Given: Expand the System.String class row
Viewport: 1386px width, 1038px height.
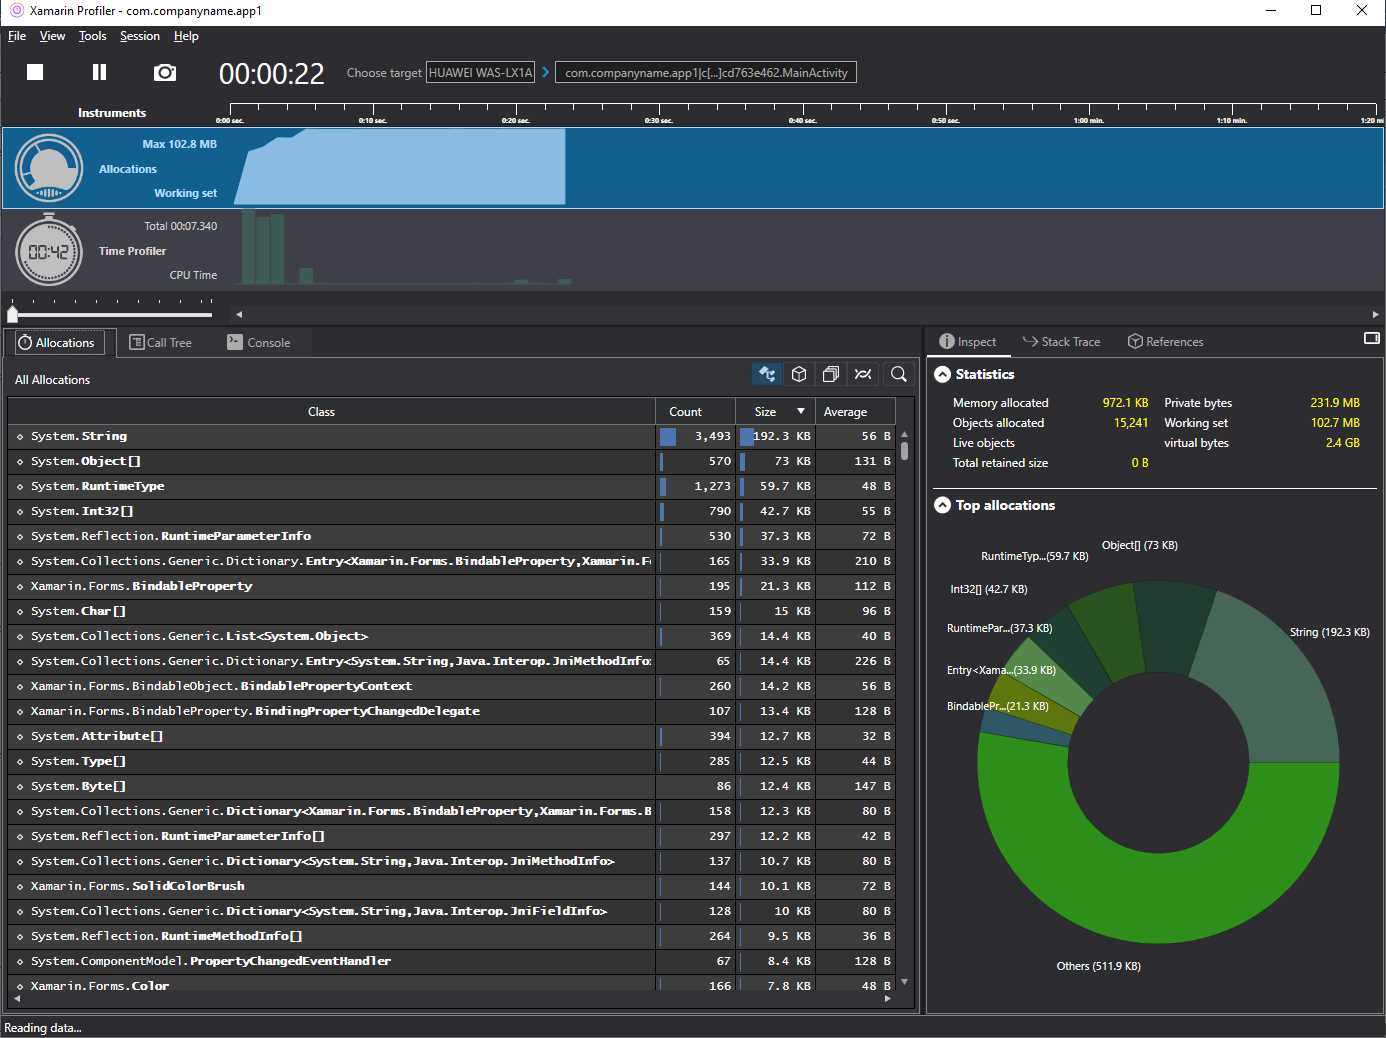Looking at the screenshot, I should pyautogui.click(x=20, y=436).
